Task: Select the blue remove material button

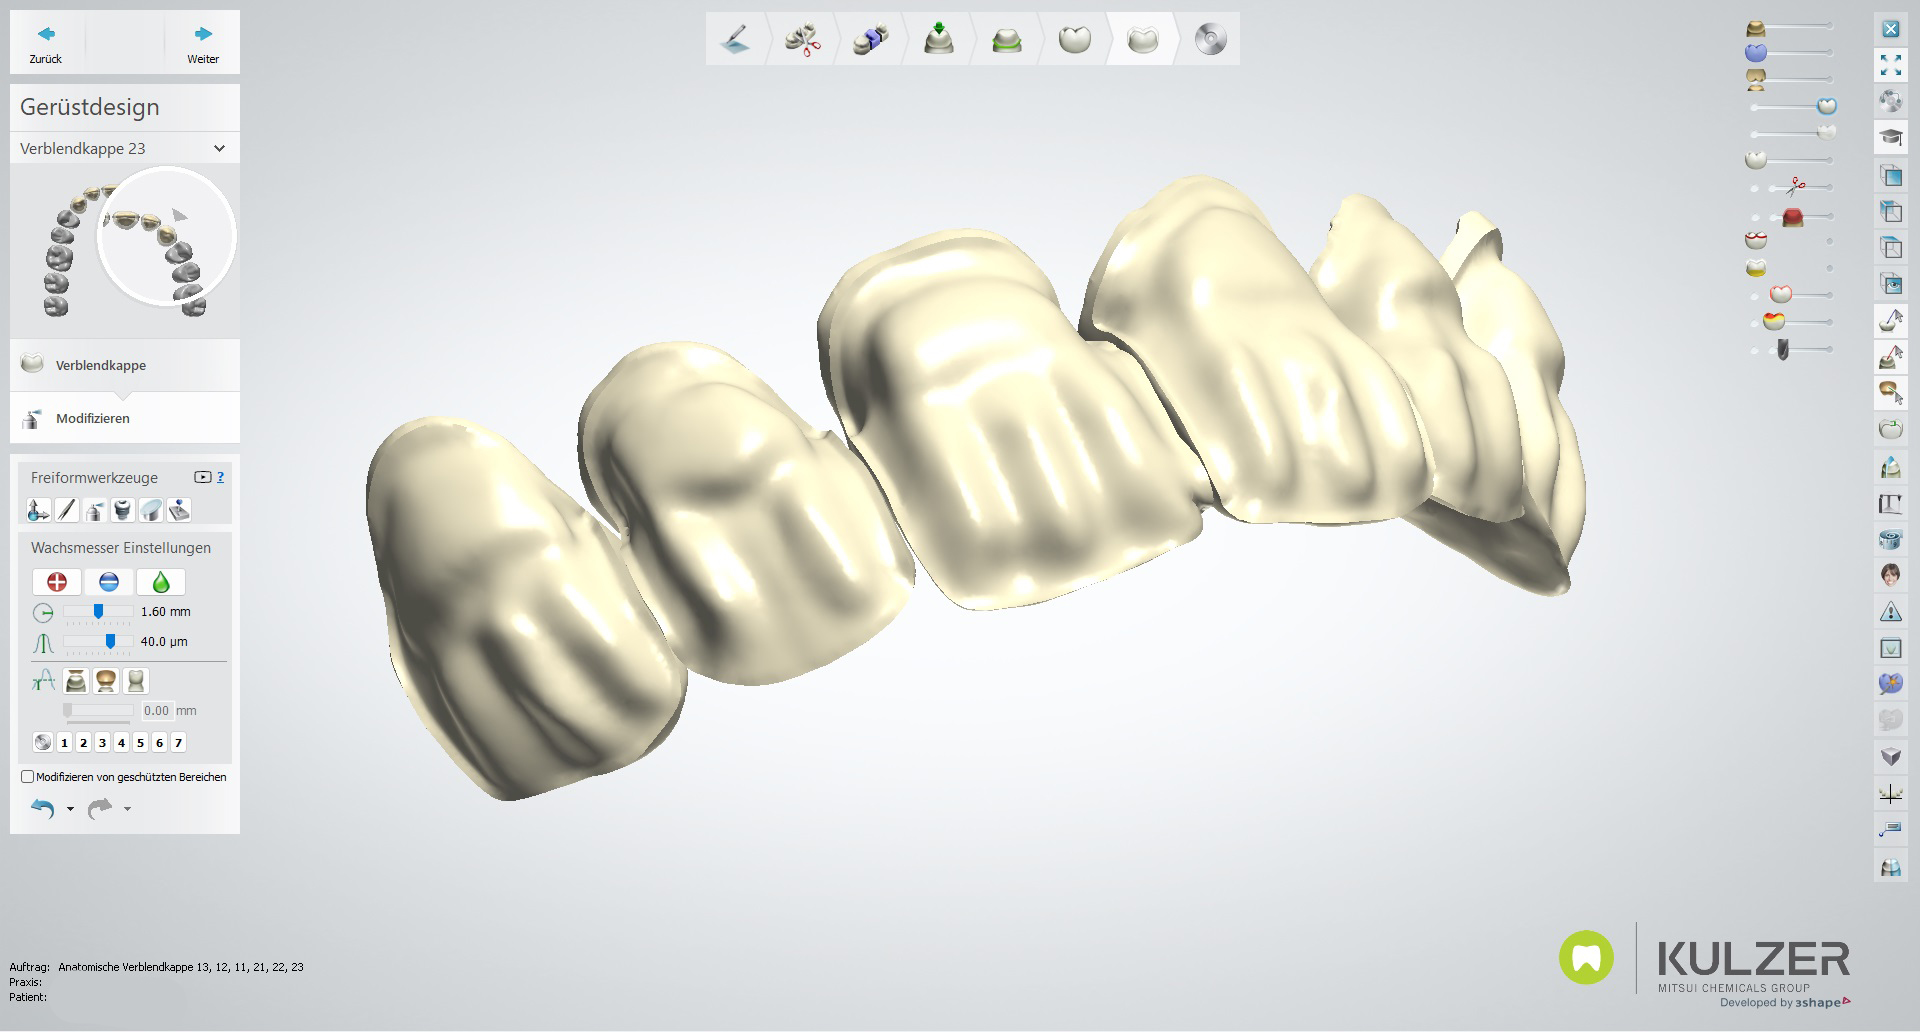Action: pos(109,582)
